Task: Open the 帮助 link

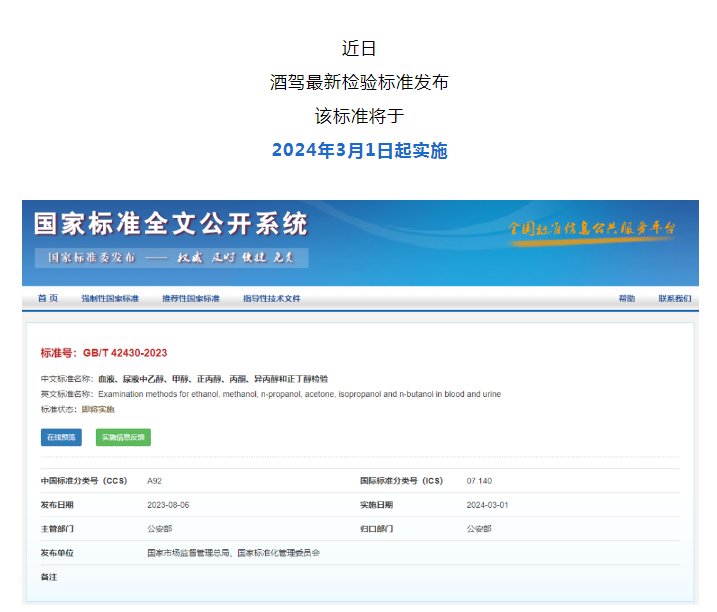Action: [626, 299]
